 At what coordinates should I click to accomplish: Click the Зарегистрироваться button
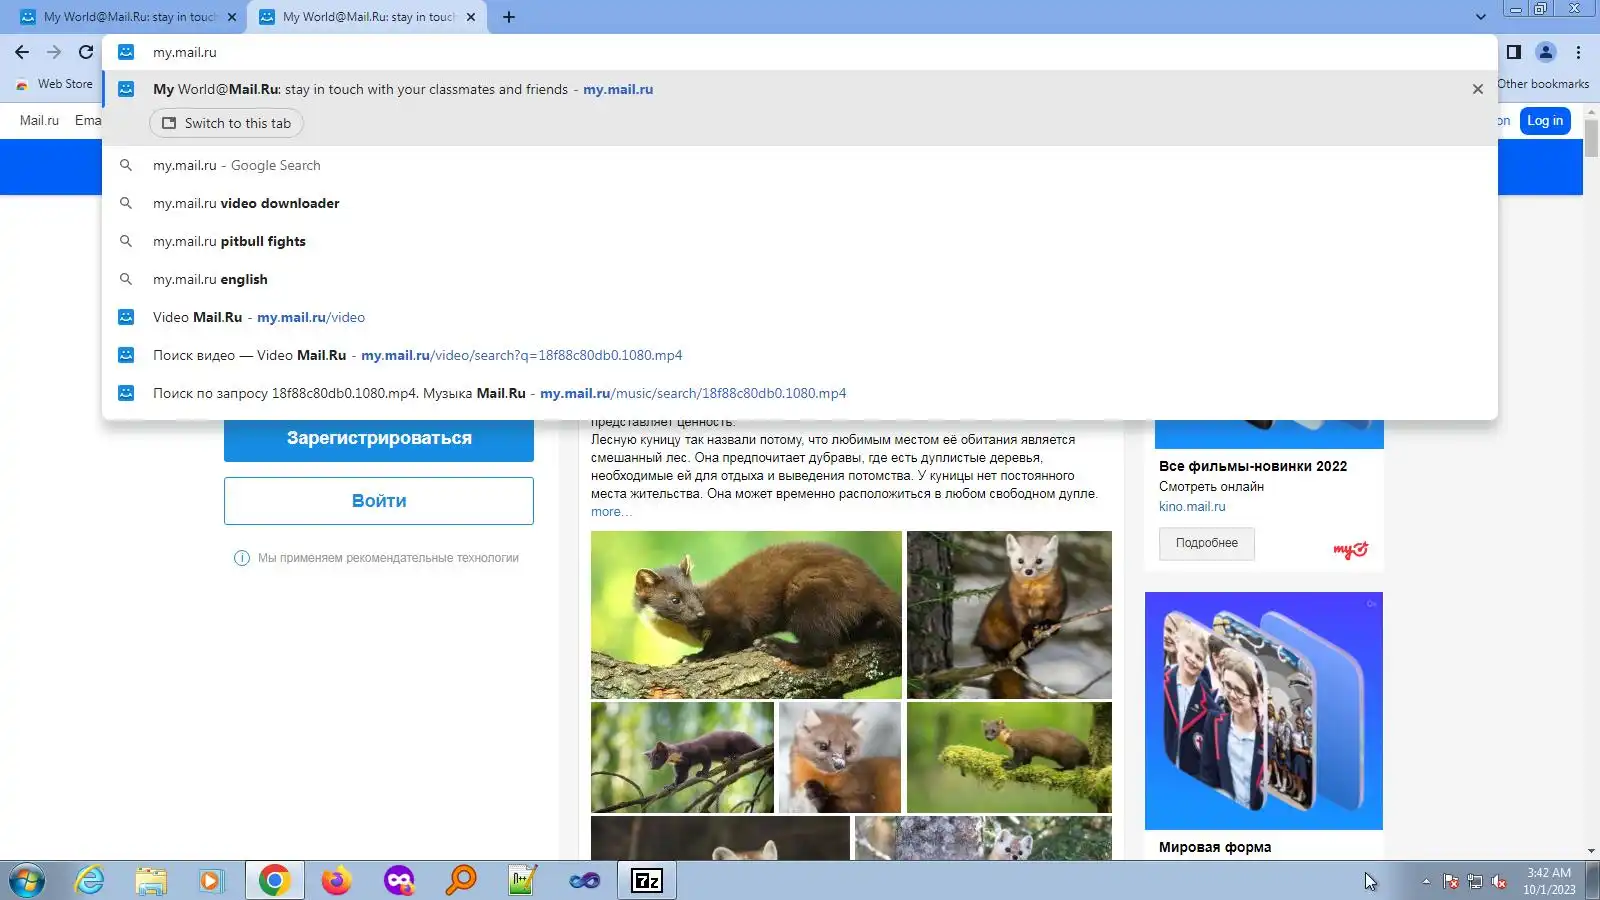click(x=379, y=438)
